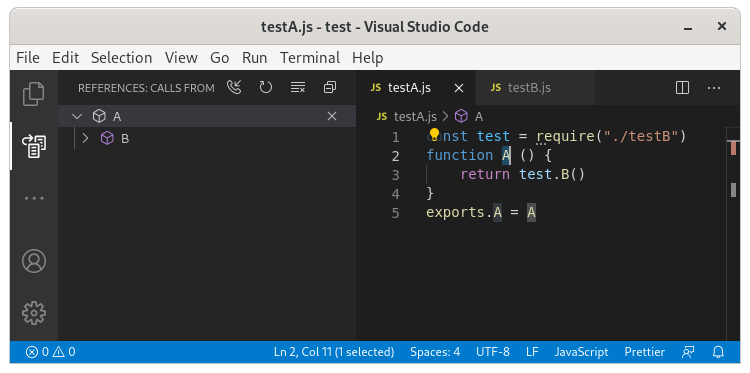Click line number 4 in the gutter
The width and height of the screenshot is (750, 373).
395,194
